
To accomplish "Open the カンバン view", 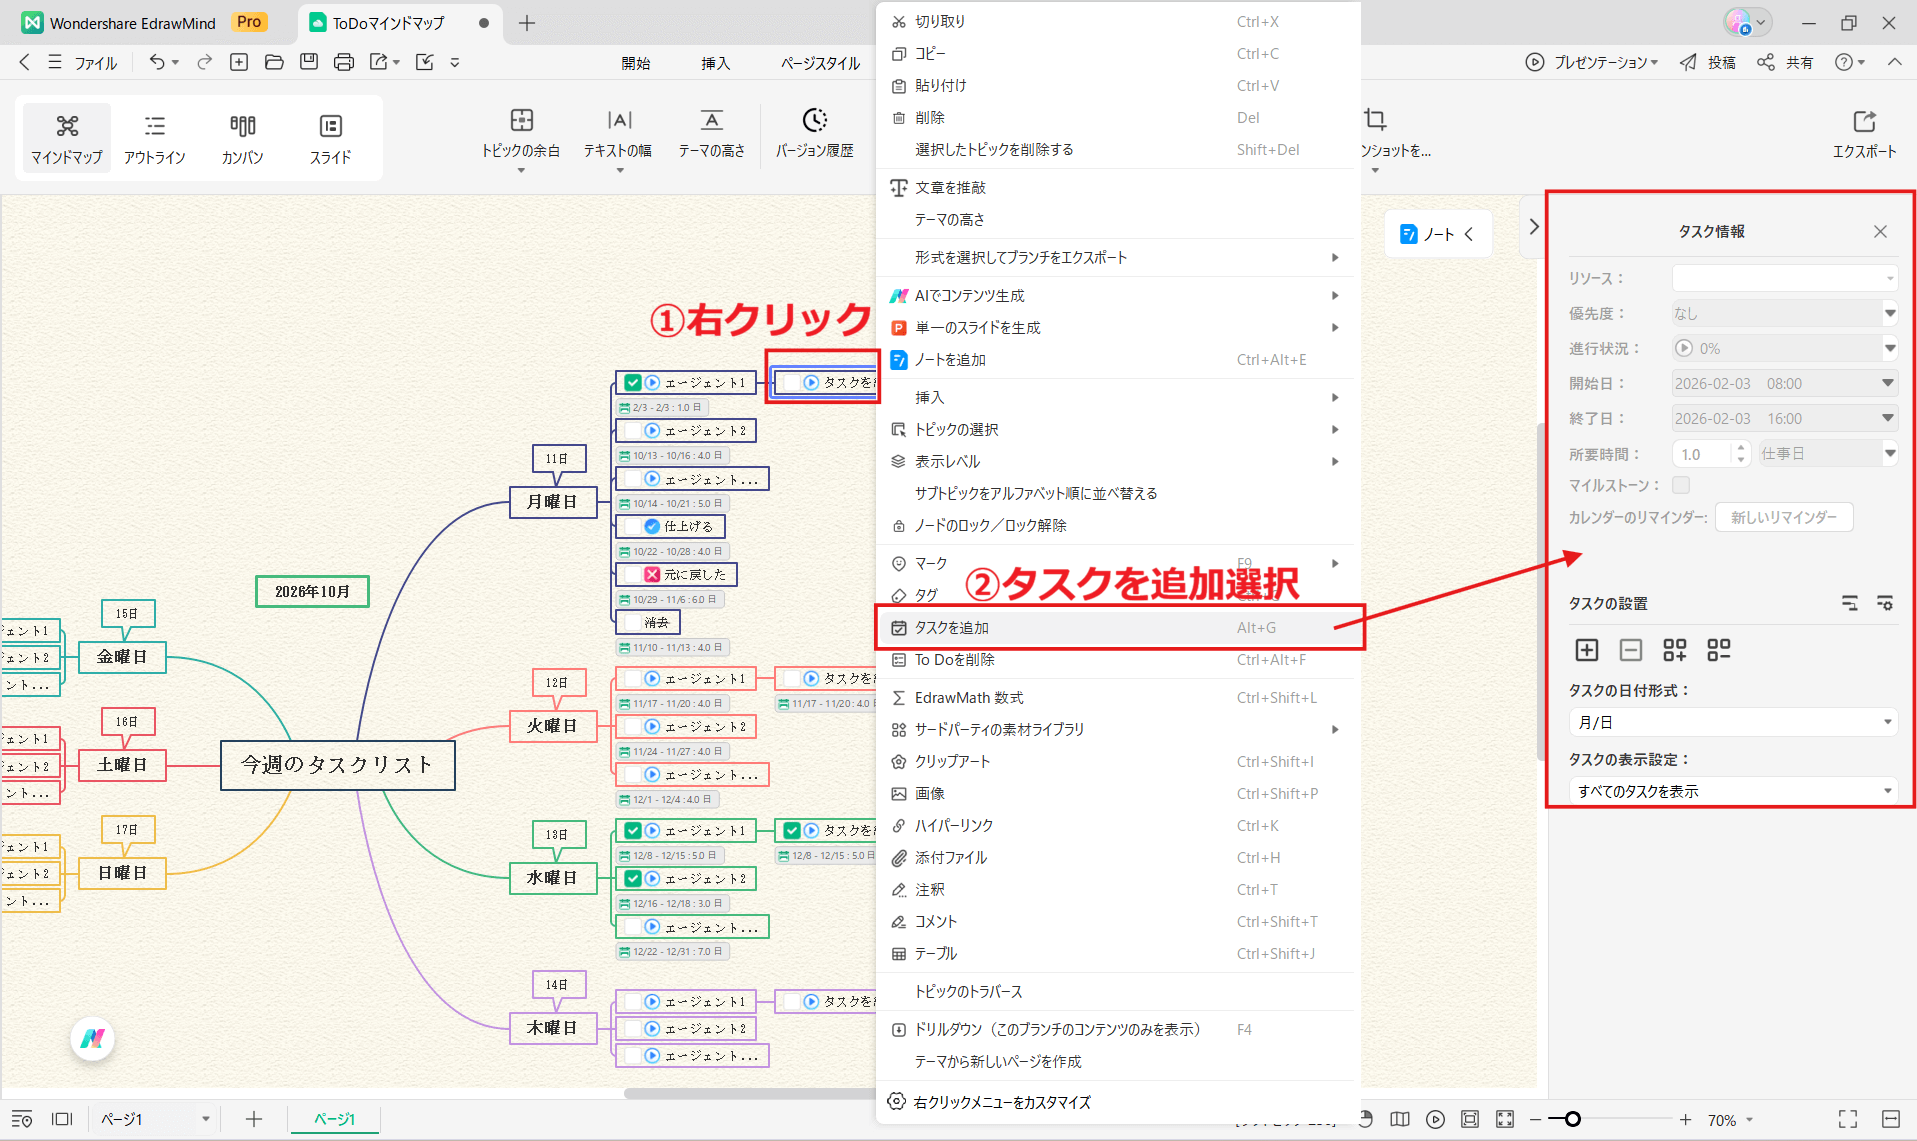I will click(241, 137).
